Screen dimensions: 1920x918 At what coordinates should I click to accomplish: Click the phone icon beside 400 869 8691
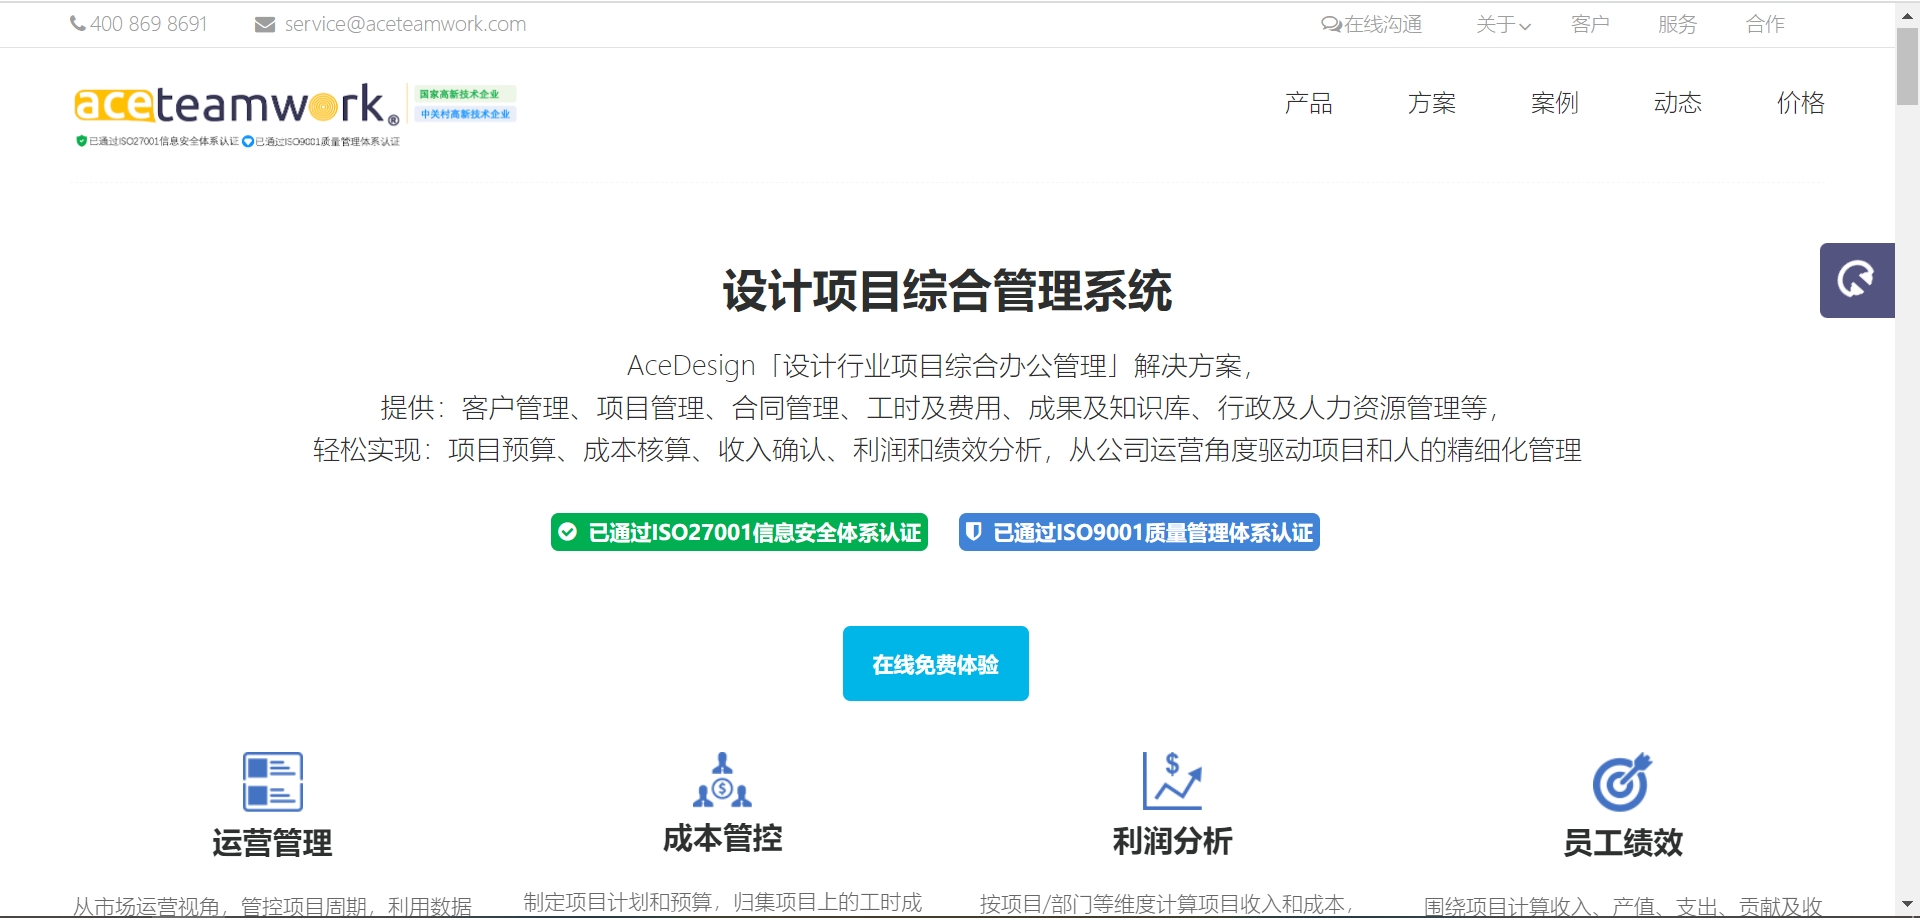click(x=78, y=24)
